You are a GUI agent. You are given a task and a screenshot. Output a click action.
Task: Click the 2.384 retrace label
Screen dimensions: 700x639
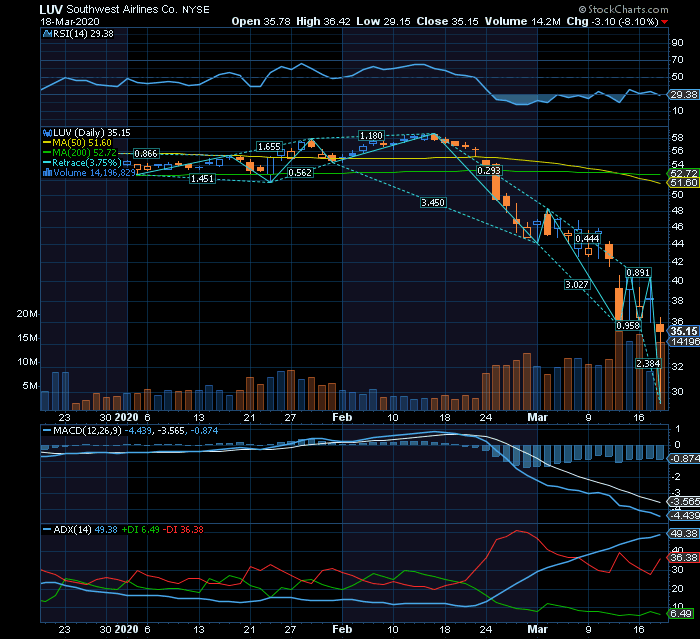coord(648,363)
